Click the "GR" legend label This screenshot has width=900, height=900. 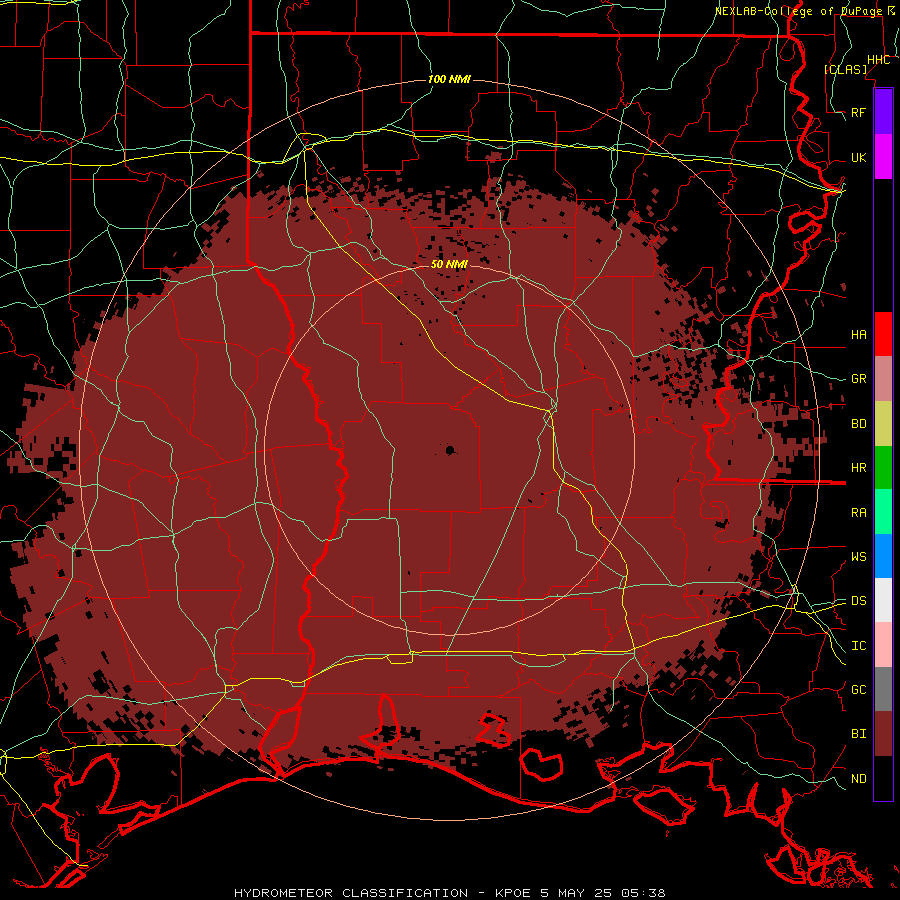tap(858, 379)
